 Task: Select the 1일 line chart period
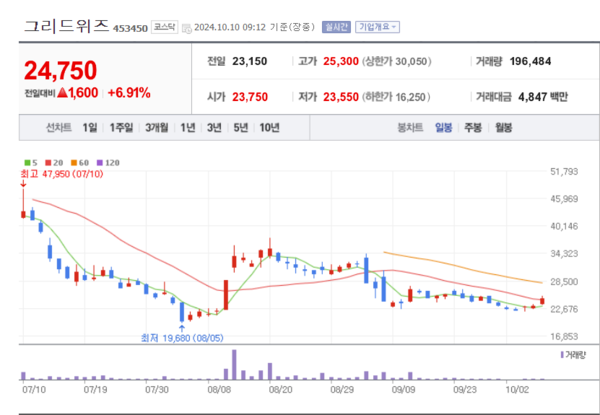[x=90, y=128]
